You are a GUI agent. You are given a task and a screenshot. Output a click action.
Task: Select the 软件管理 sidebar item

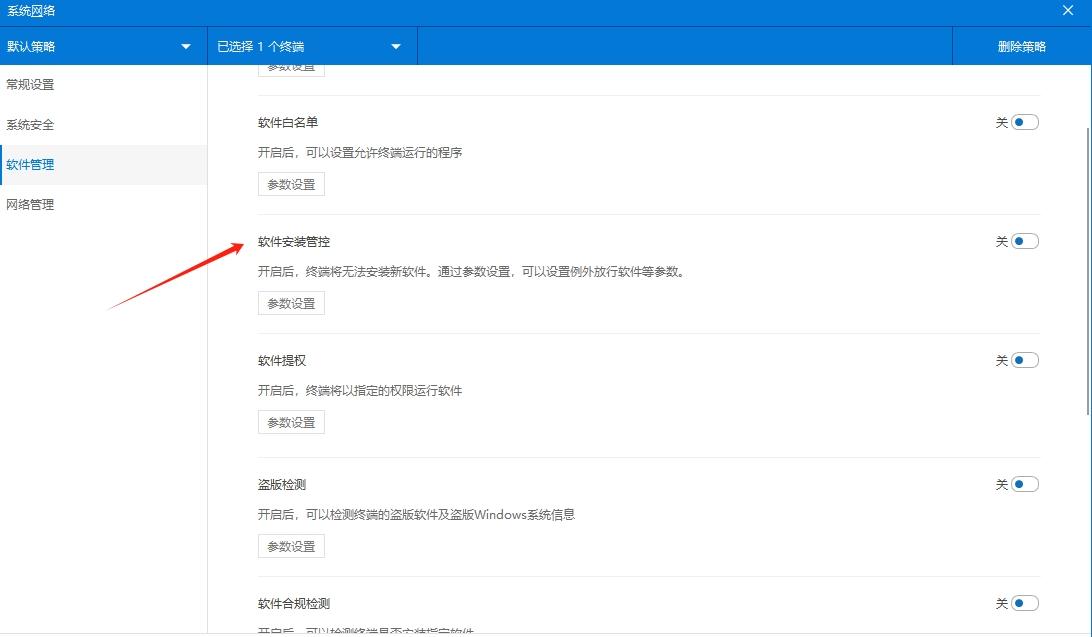click(103, 164)
